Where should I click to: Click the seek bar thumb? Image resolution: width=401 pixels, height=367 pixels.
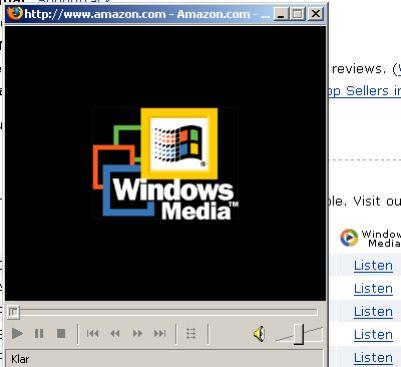click(x=13, y=312)
